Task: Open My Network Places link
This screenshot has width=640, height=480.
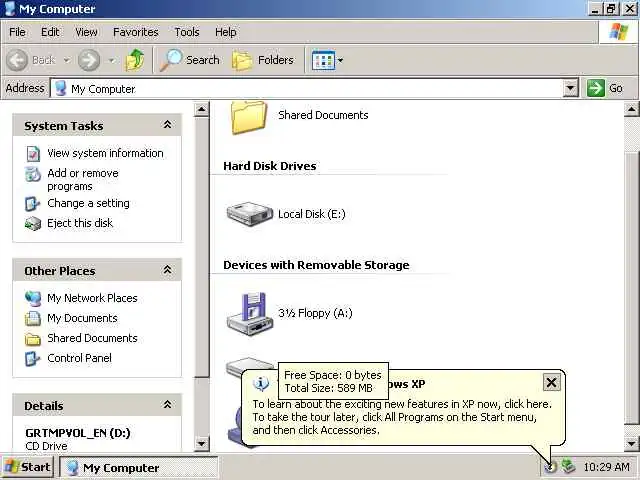Action: [92, 298]
